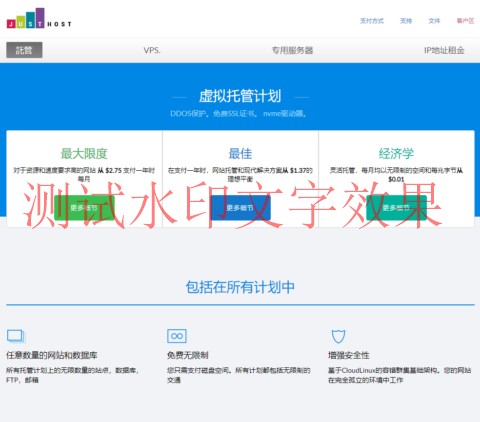480x422 pixels.
Task: Click the $0.01 price text
Action: tap(396, 179)
